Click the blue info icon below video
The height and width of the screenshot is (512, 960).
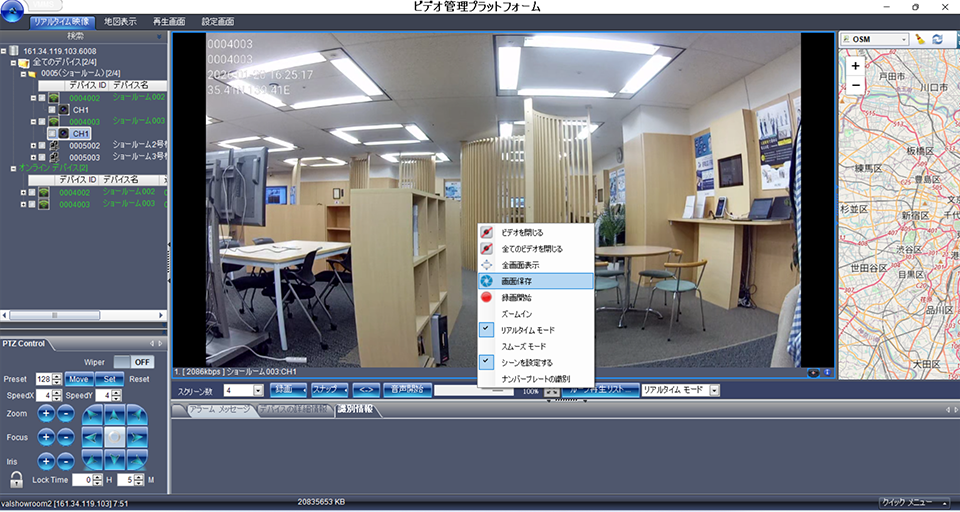827,372
